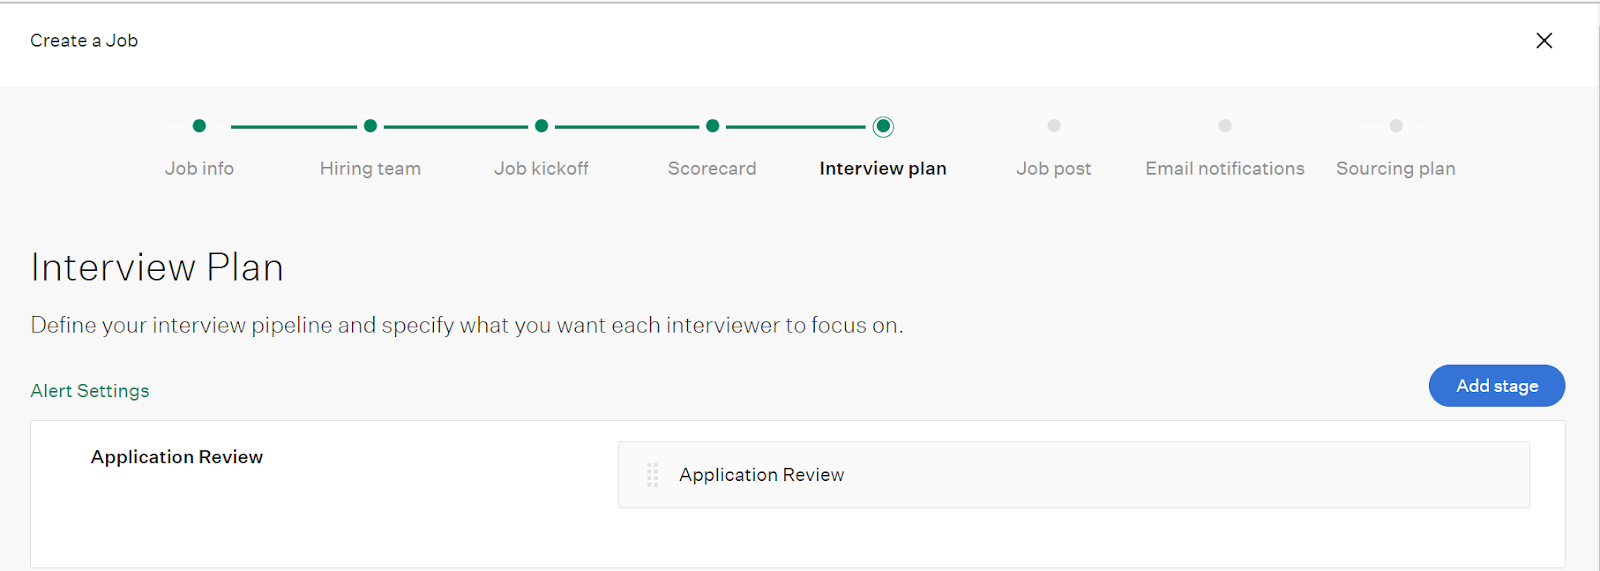Click the Job info step dot
The image size is (1600, 571).
(199, 126)
